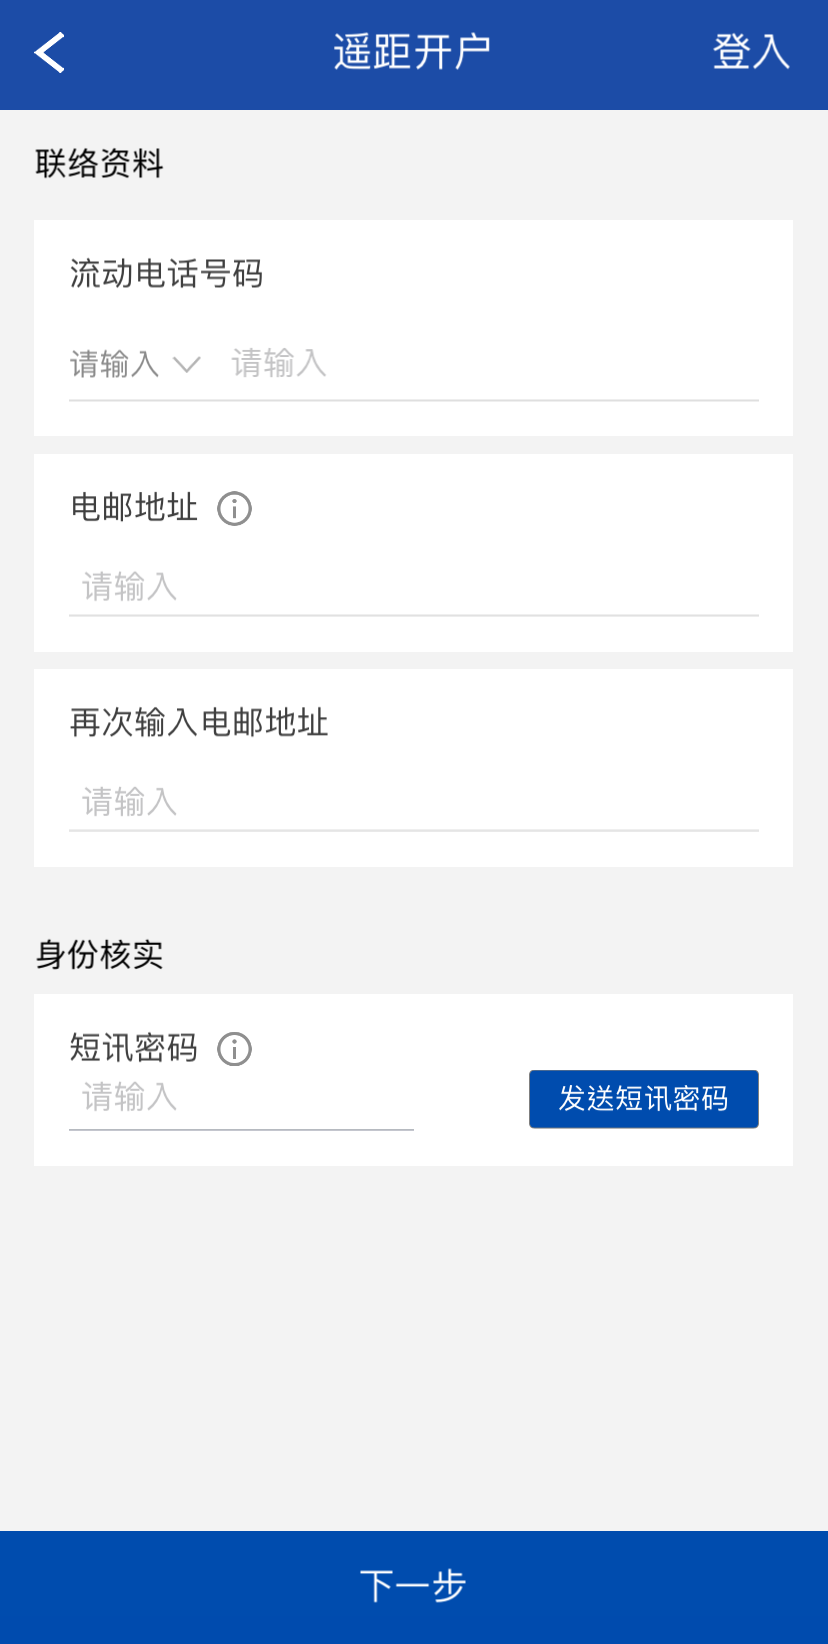
Task: Tap the 电邮地址 field label text
Action: click(134, 508)
